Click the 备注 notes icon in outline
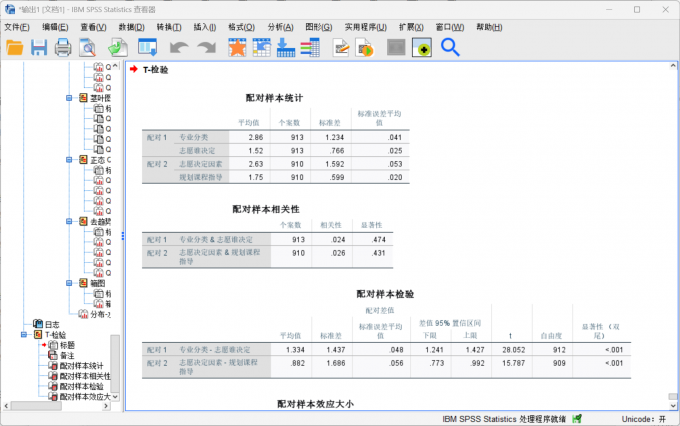The height and width of the screenshot is (426, 680). (x=53, y=355)
